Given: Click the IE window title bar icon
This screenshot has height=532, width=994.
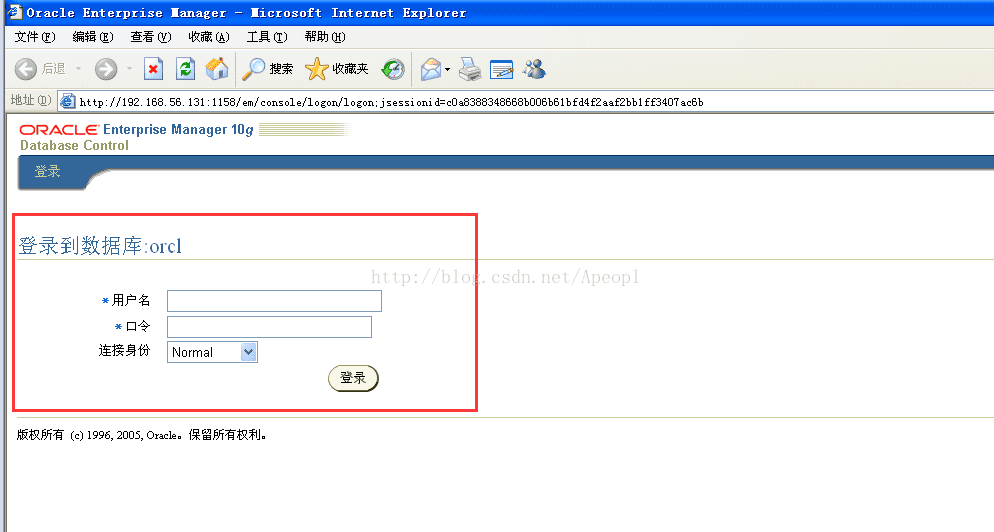Looking at the screenshot, I should (x=15, y=12).
